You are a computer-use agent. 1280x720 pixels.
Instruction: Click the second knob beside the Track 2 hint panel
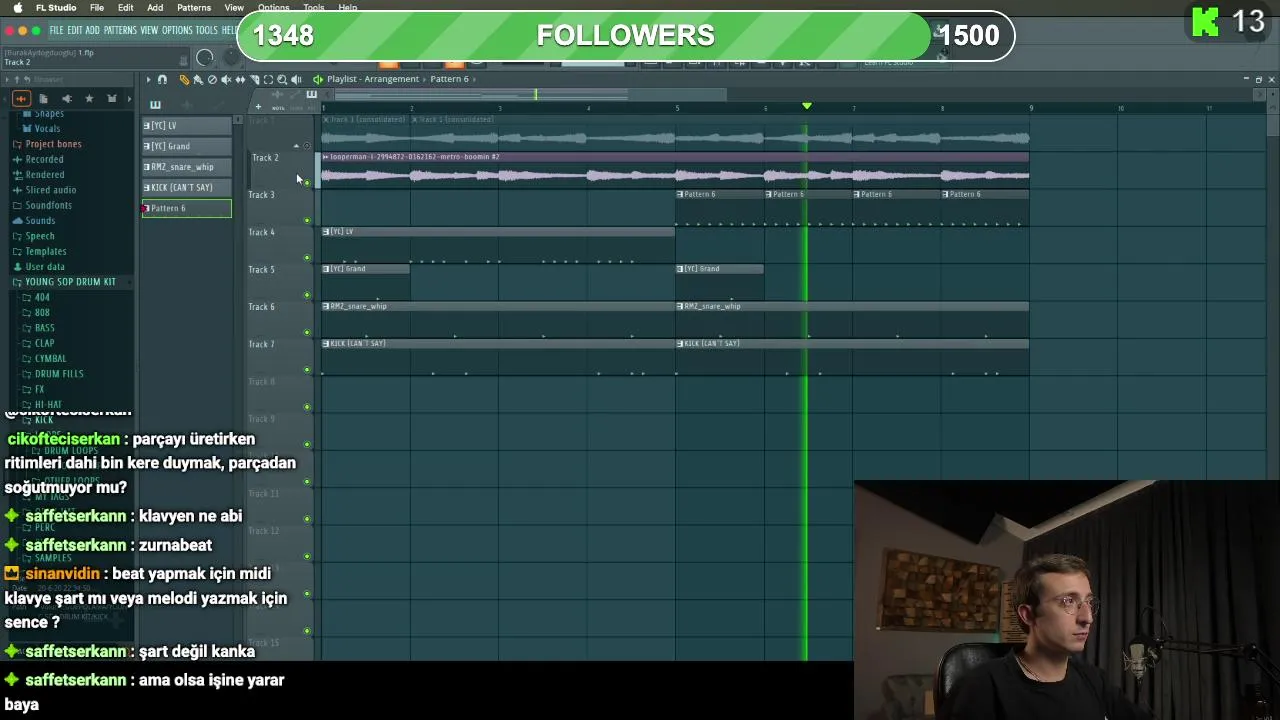tap(232, 57)
